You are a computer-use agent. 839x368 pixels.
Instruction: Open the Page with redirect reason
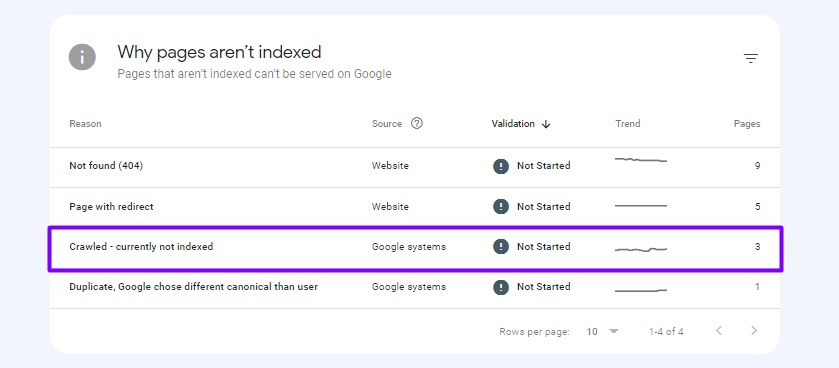(x=111, y=206)
